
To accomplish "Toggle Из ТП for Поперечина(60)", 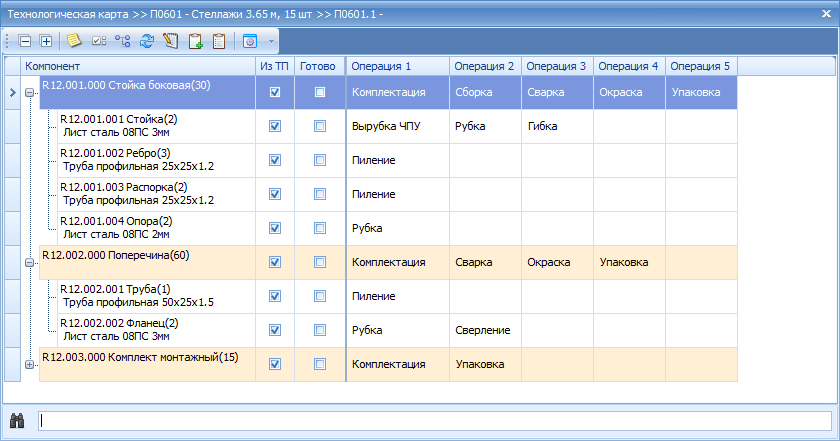I will point(275,262).
